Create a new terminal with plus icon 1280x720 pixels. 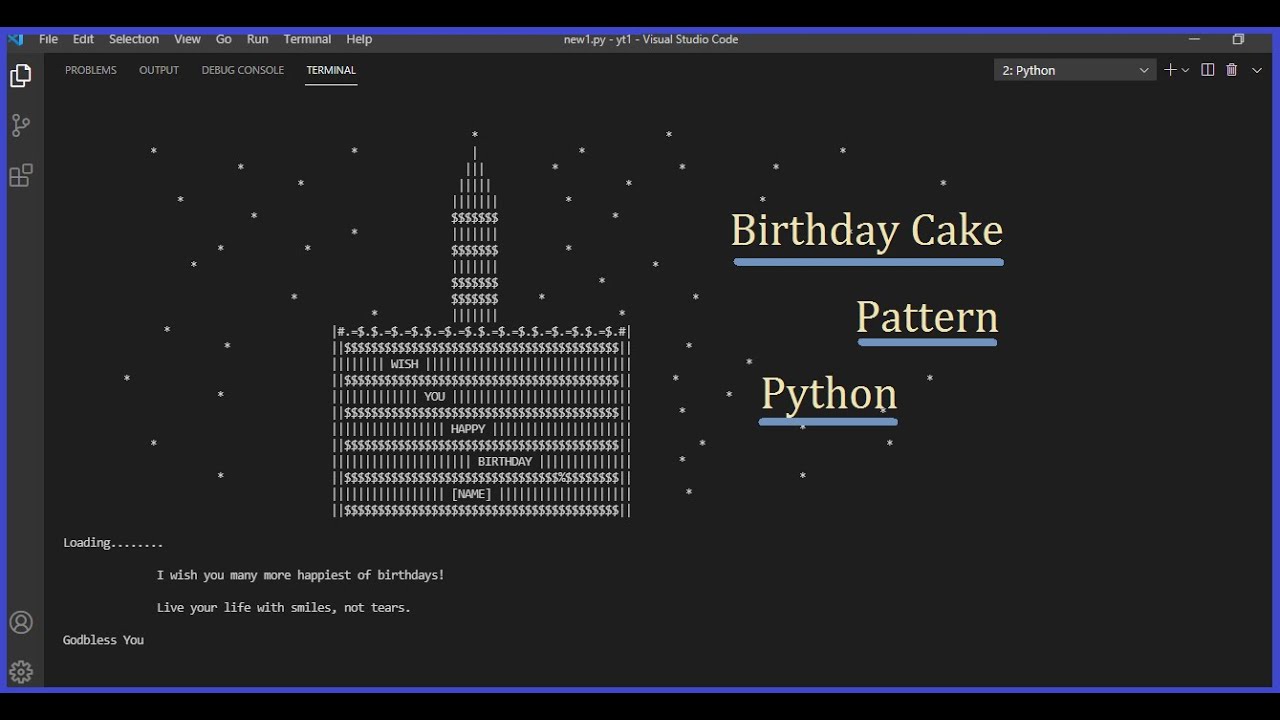[x=1170, y=70]
